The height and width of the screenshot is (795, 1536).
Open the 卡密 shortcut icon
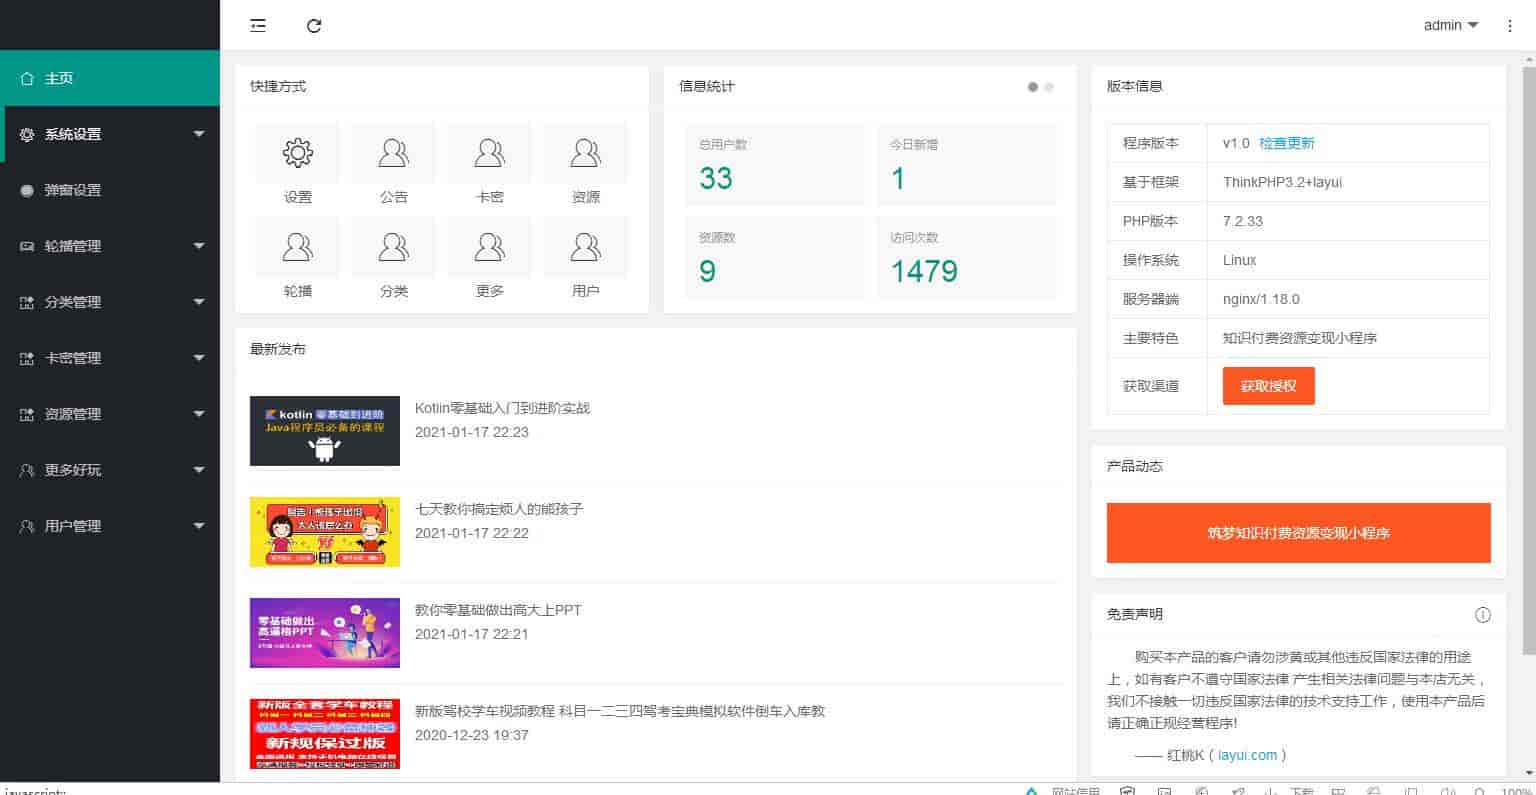point(490,153)
